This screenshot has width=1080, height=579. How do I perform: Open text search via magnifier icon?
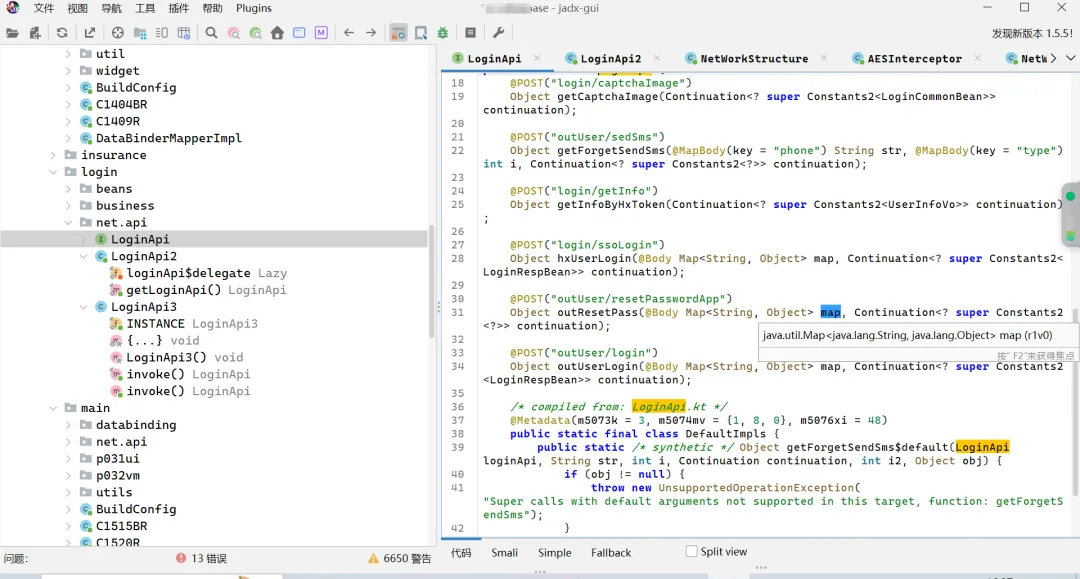[211, 33]
